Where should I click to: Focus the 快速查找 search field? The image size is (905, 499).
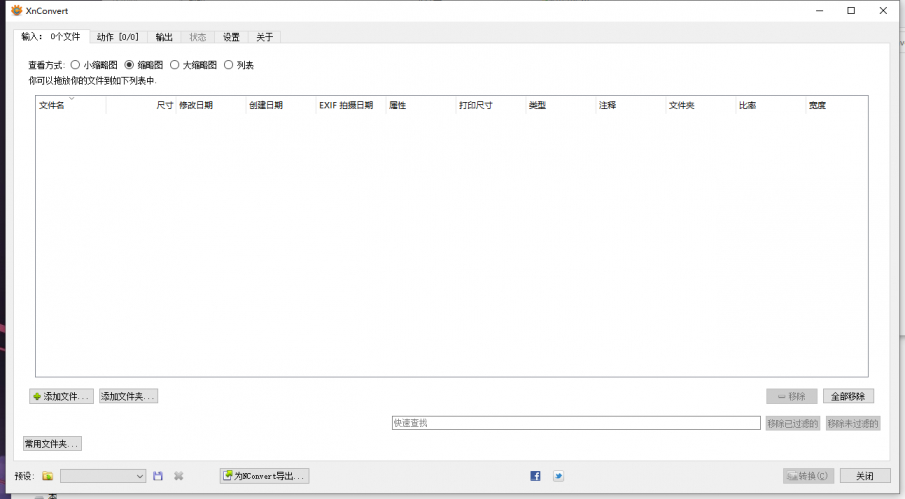pyautogui.click(x=576, y=423)
